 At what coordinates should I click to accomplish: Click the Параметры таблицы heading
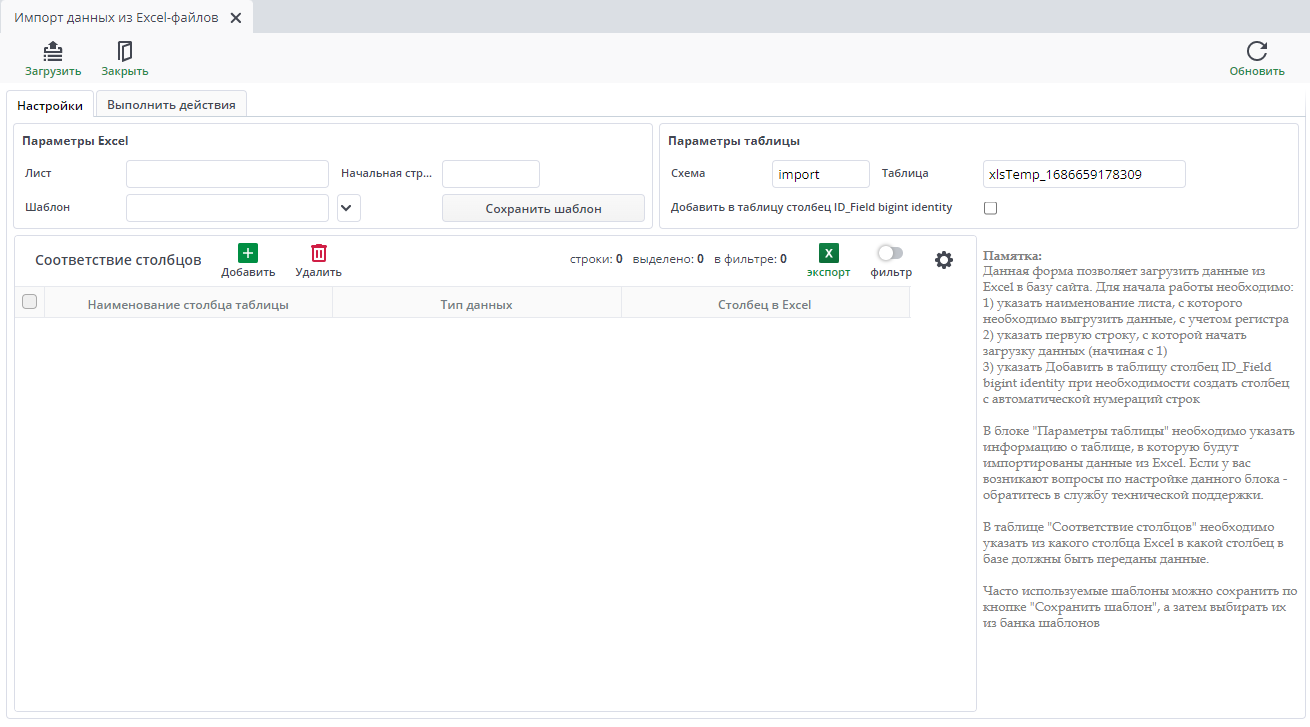(x=734, y=141)
